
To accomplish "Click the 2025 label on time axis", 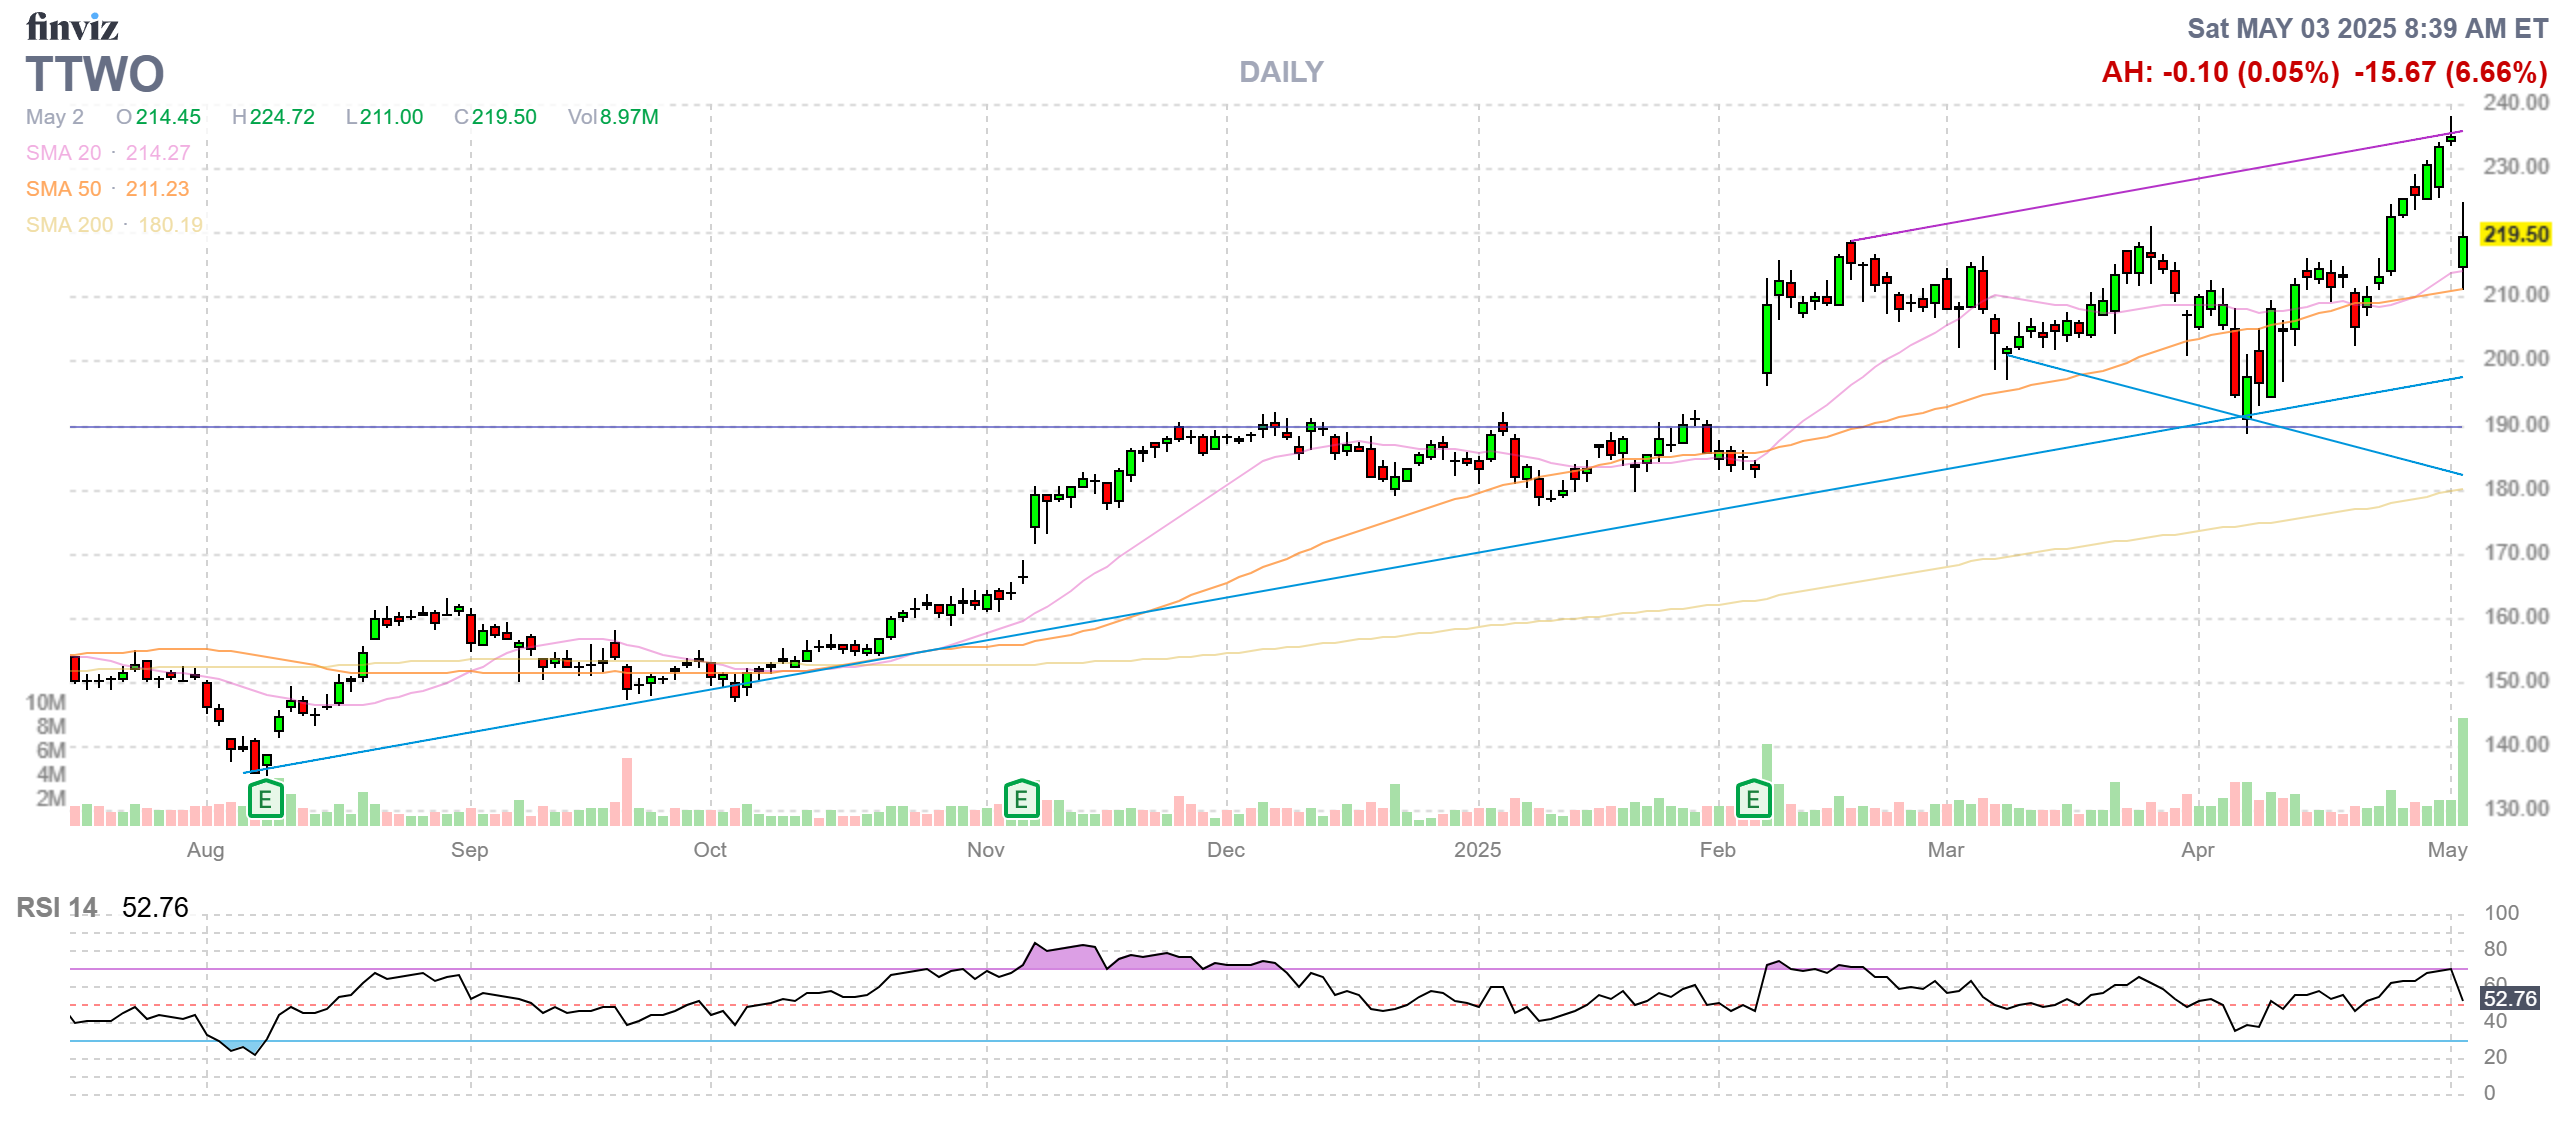I will coord(1477,850).
